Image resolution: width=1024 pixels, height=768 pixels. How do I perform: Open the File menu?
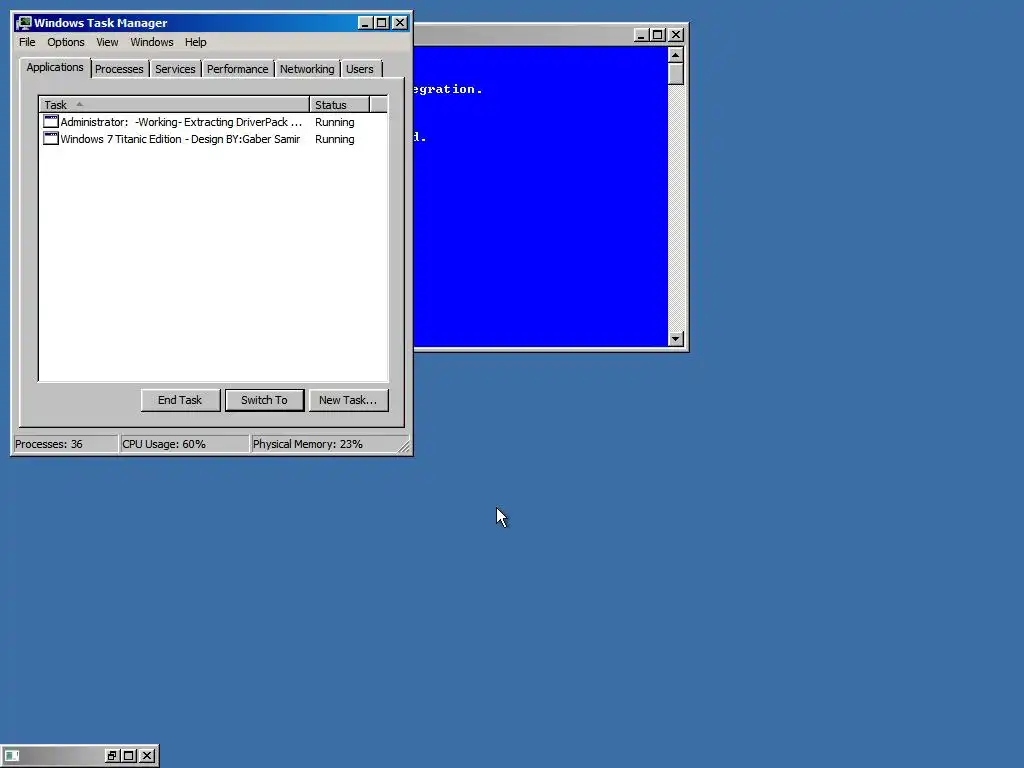27,42
